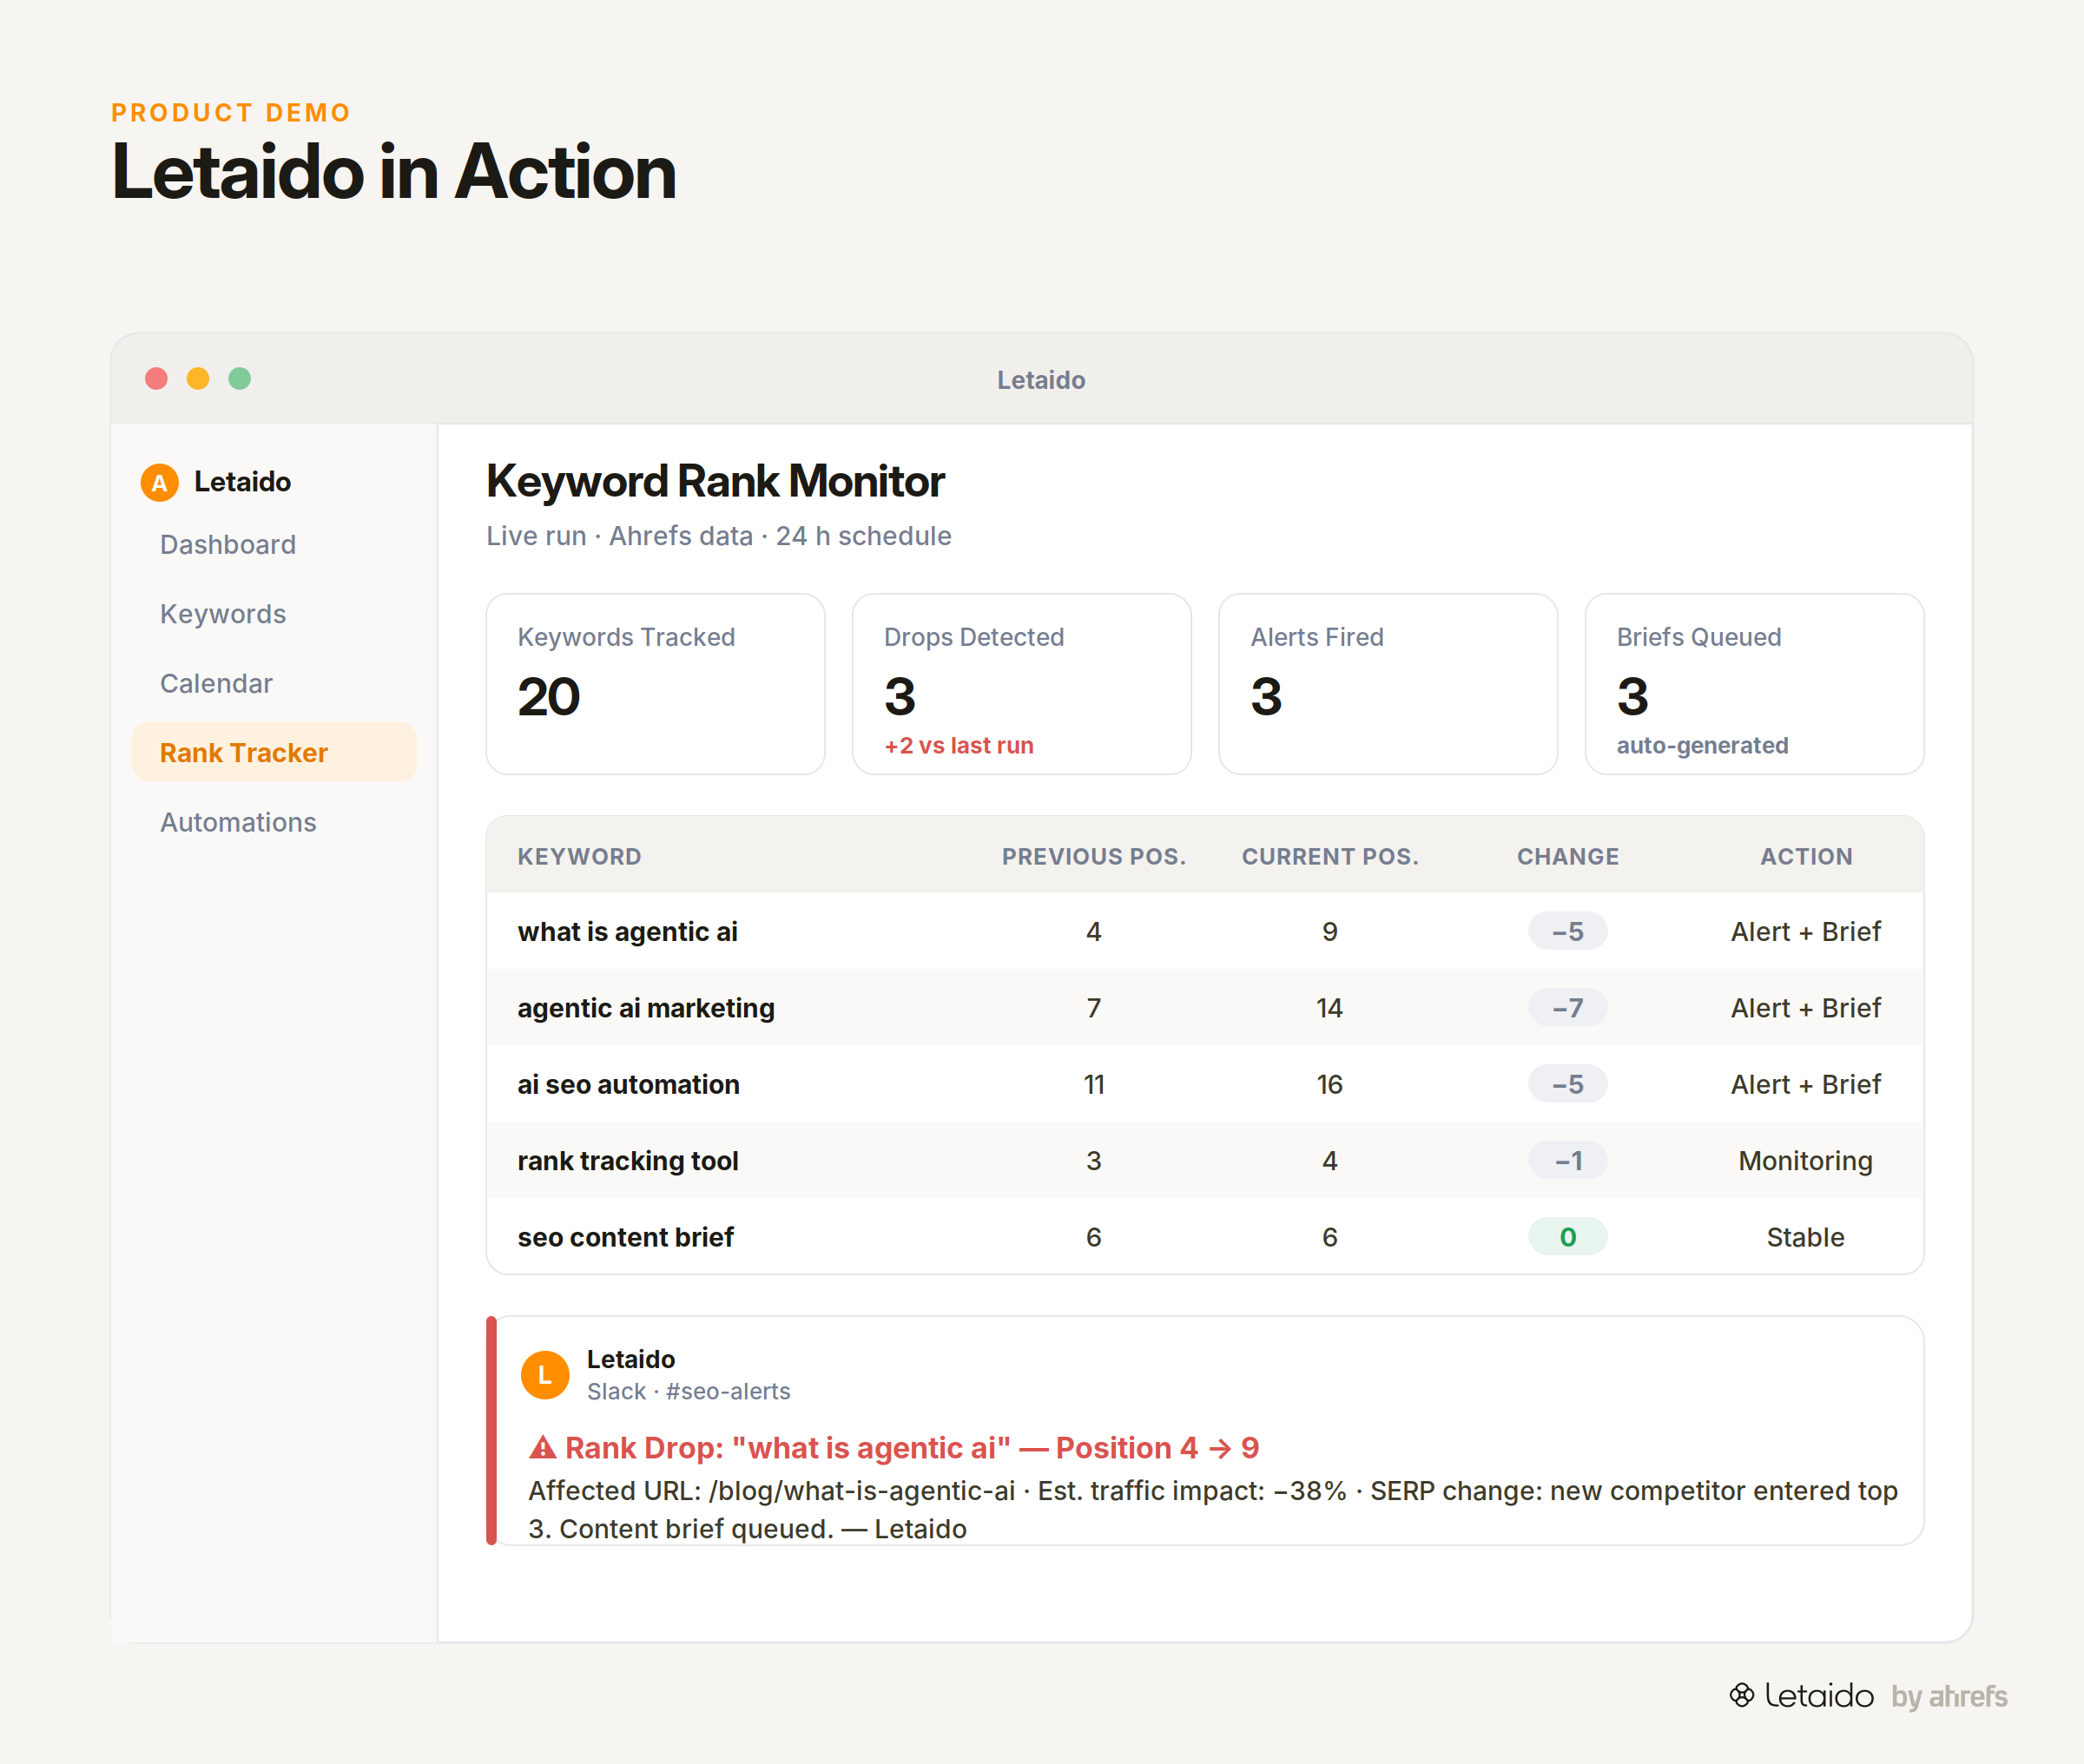Screen dimensions: 2084x1764
Task: Click current position 14 for agentic ai marketing
Action: tap(1330, 1007)
